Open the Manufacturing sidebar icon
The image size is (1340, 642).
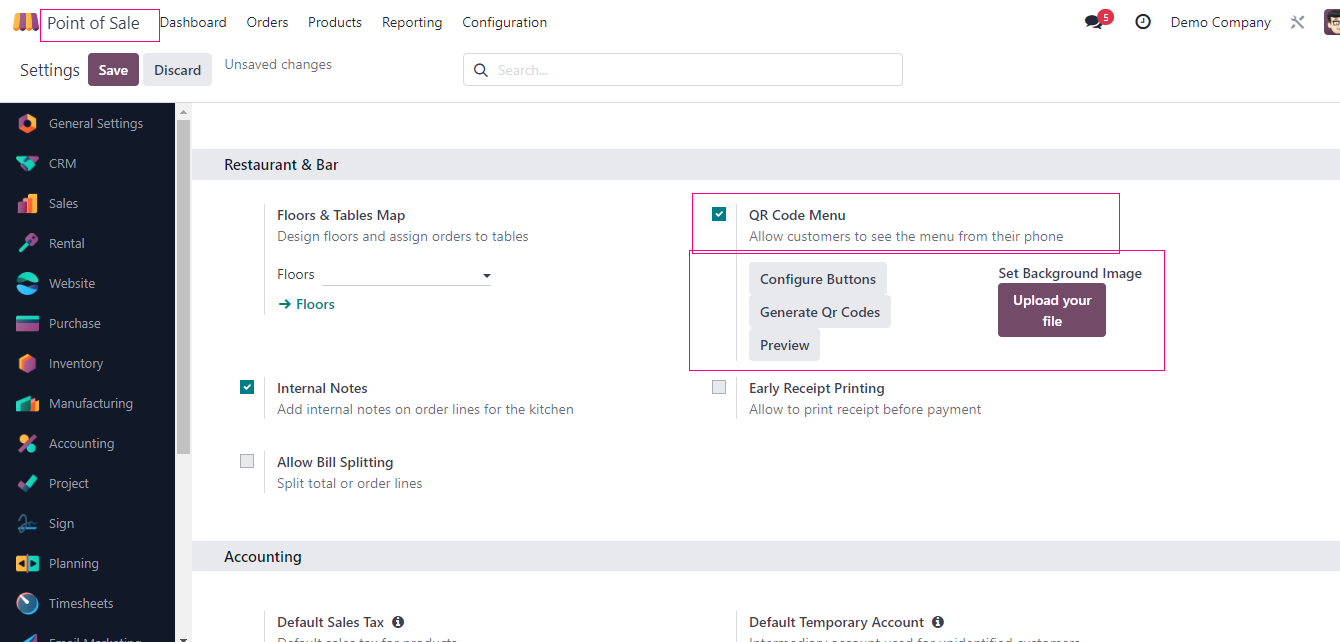click(28, 404)
